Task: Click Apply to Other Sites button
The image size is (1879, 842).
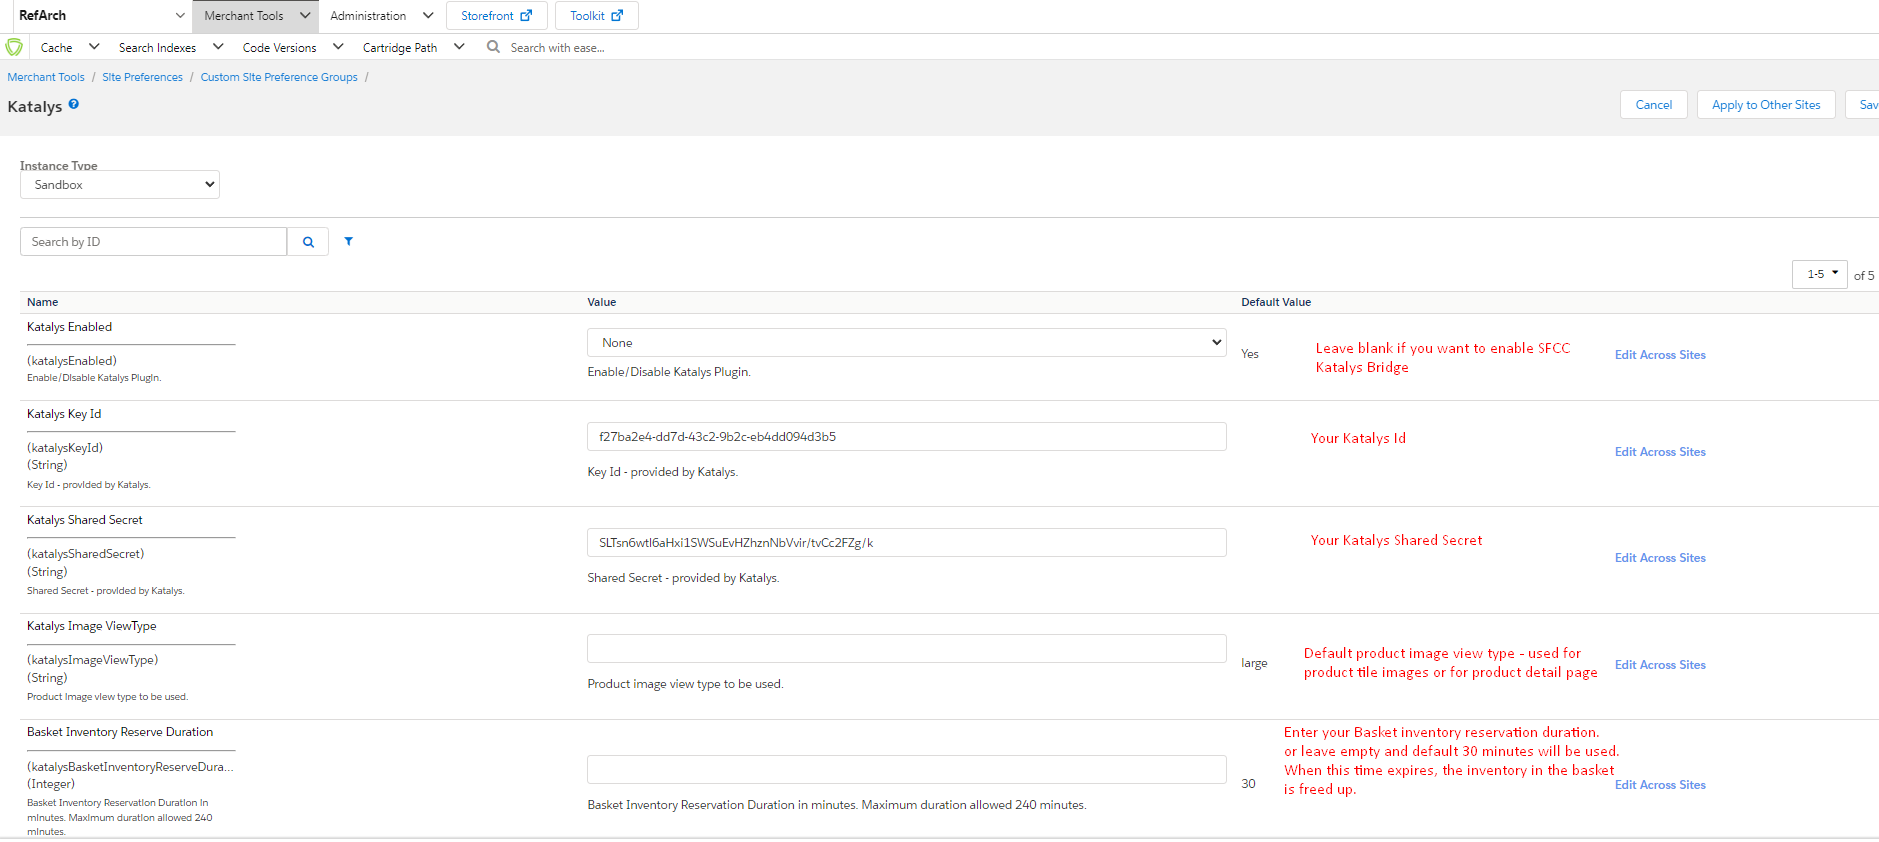Action: click(x=1765, y=105)
